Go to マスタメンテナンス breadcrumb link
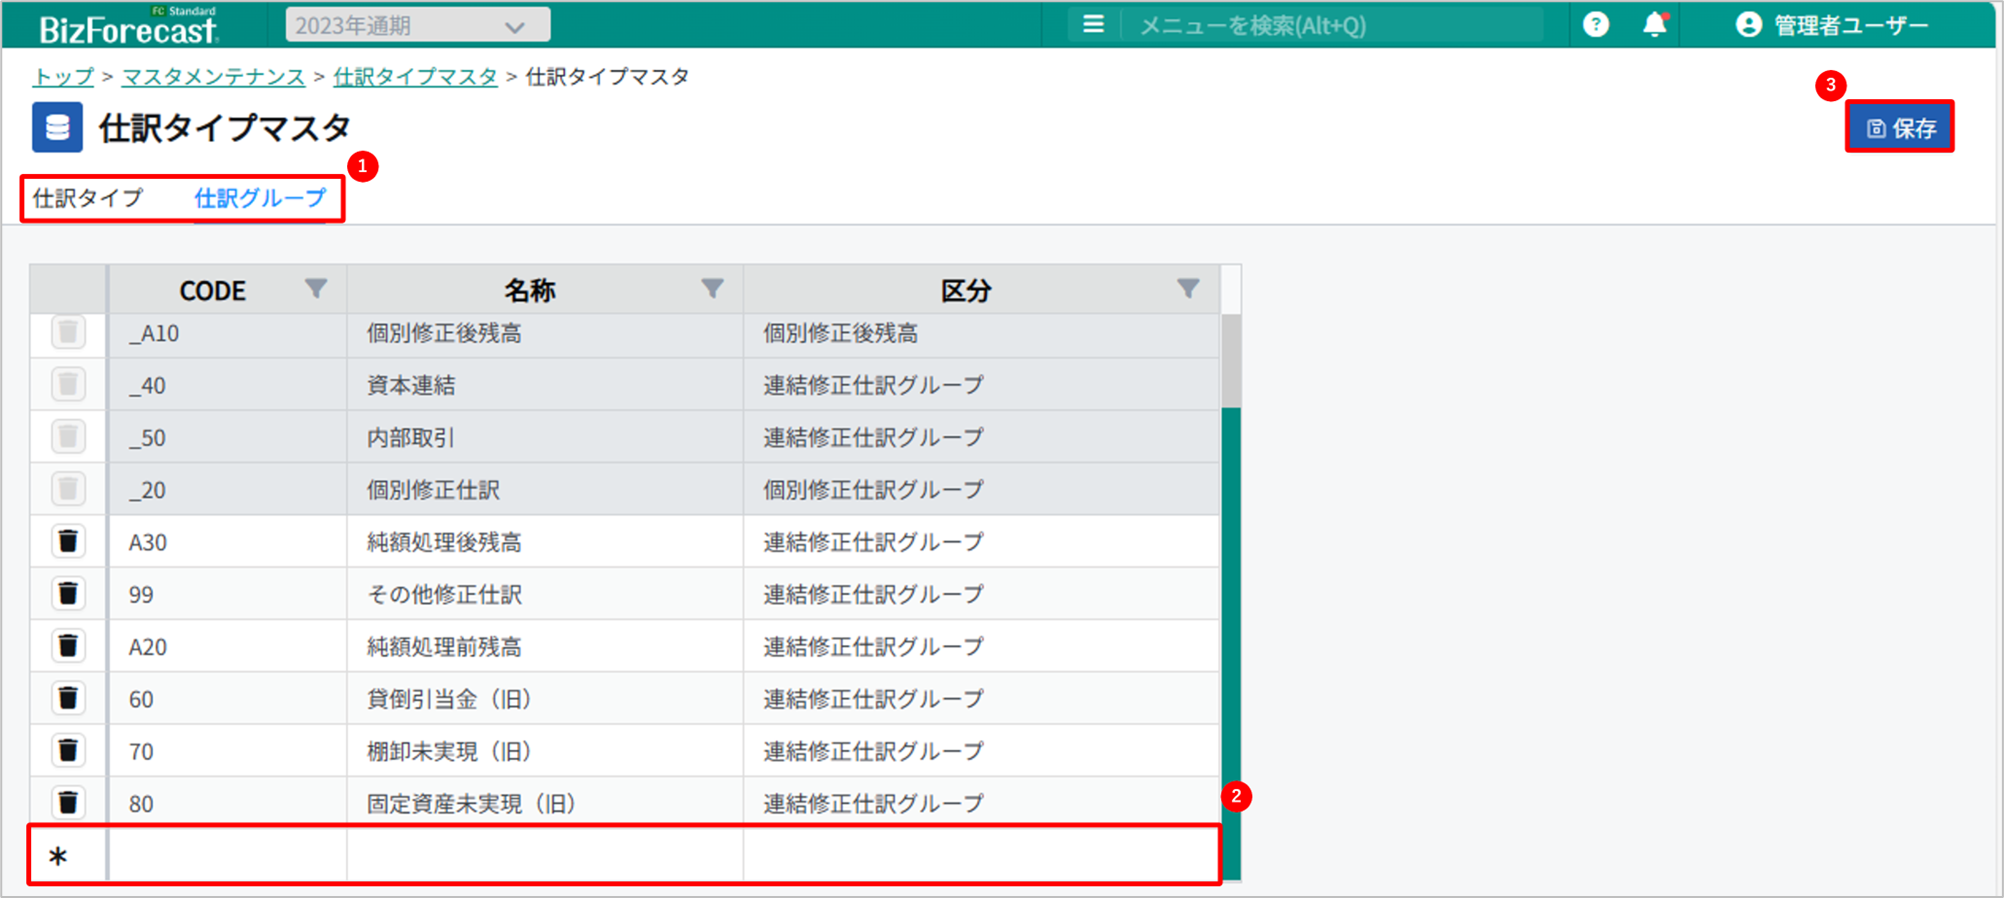Viewport: 2004px width, 898px height. [x=213, y=76]
